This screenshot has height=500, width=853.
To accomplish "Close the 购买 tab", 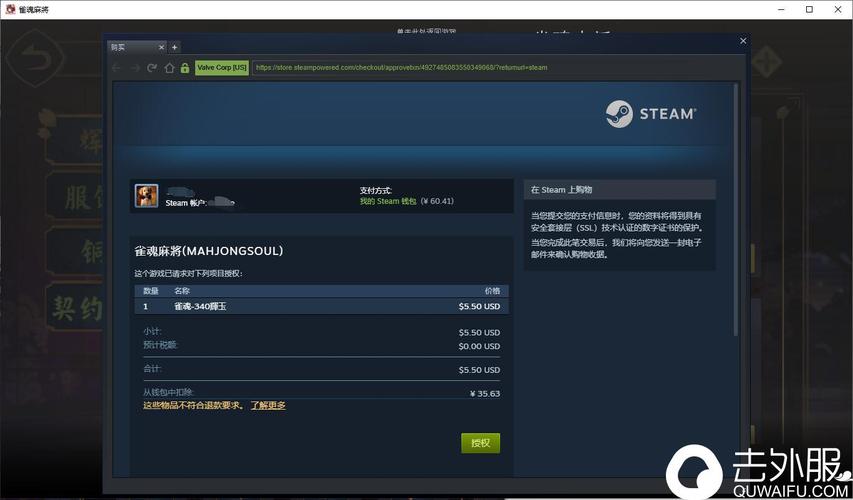I will [162, 47].
